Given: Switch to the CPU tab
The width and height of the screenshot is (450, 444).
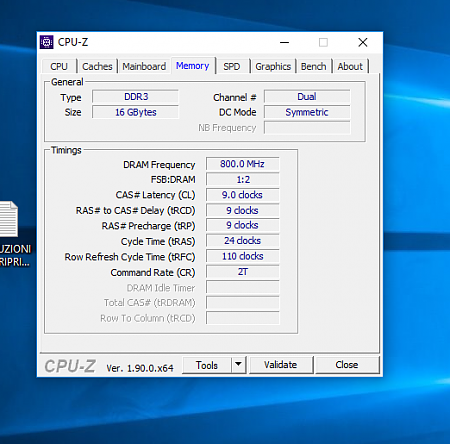Looking at the screenshot, I should (x=59, y=66).
